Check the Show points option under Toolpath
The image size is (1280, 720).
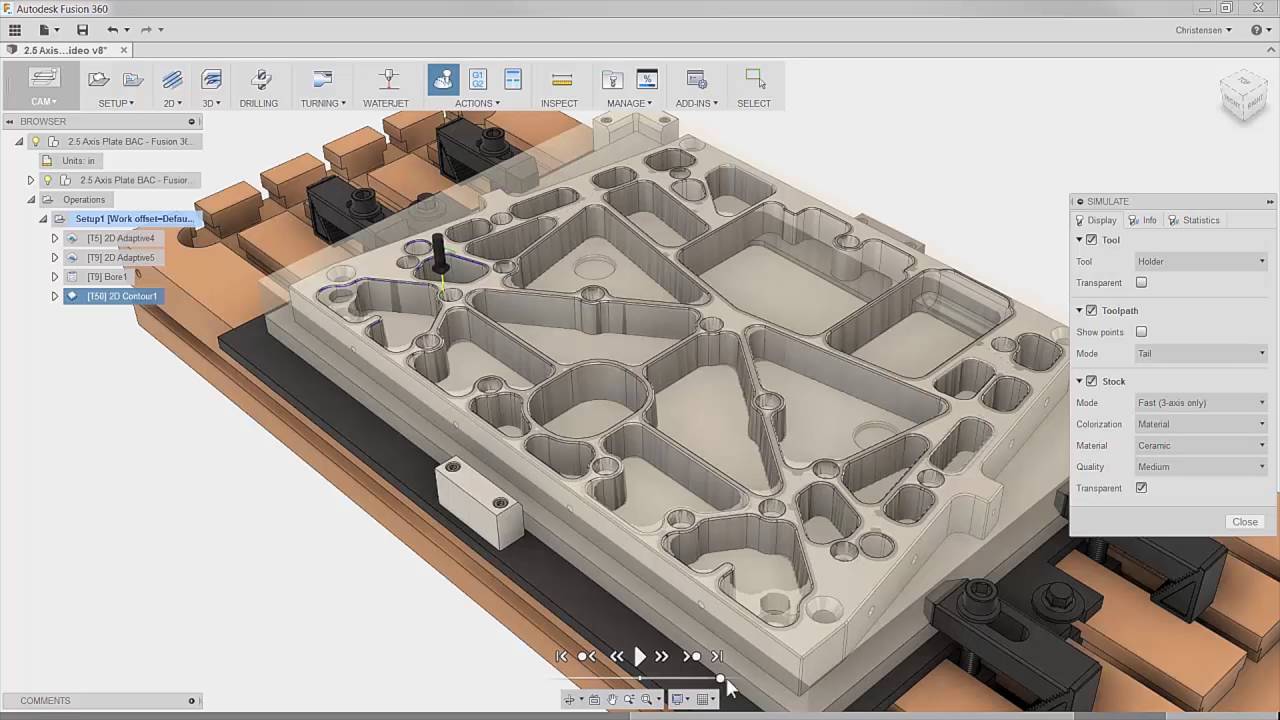click(x=1141, y=332)
